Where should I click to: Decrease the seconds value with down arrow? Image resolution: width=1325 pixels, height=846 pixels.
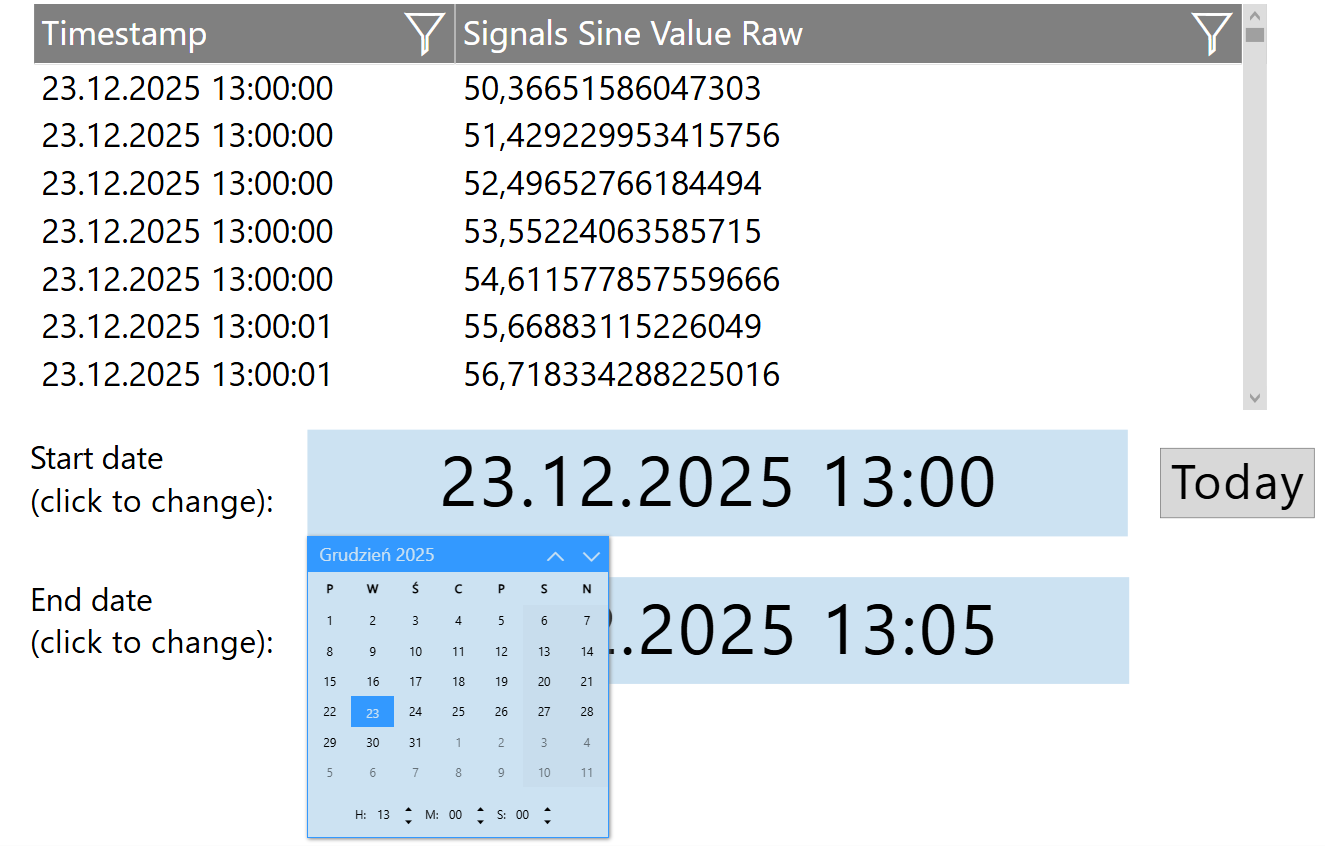(x=547, y=821)
